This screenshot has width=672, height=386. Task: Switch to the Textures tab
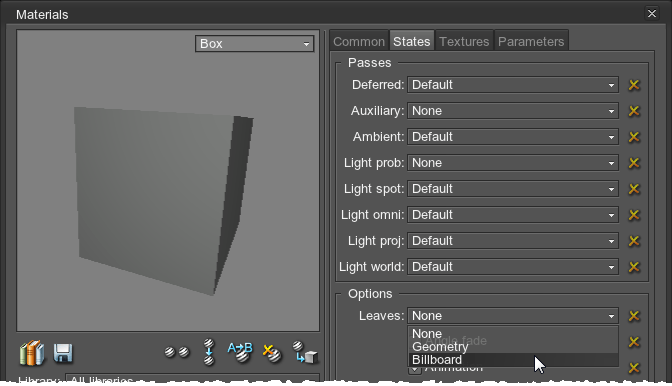[x=464, y=42]
